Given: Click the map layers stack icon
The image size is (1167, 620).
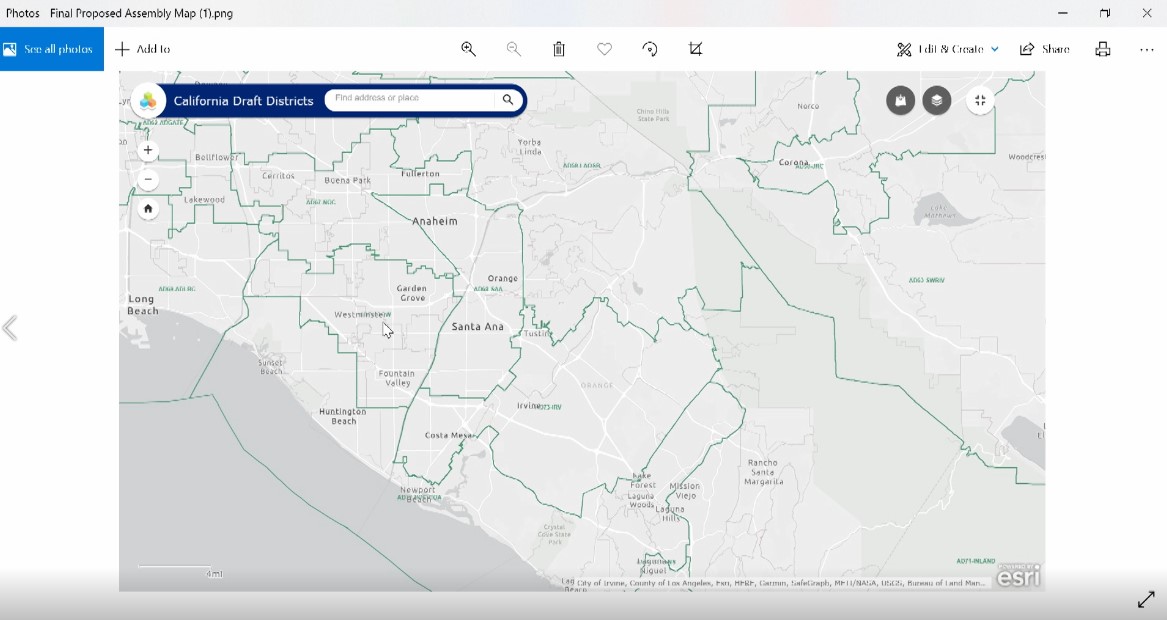Looking at the screenshot, I should point(936,100).
